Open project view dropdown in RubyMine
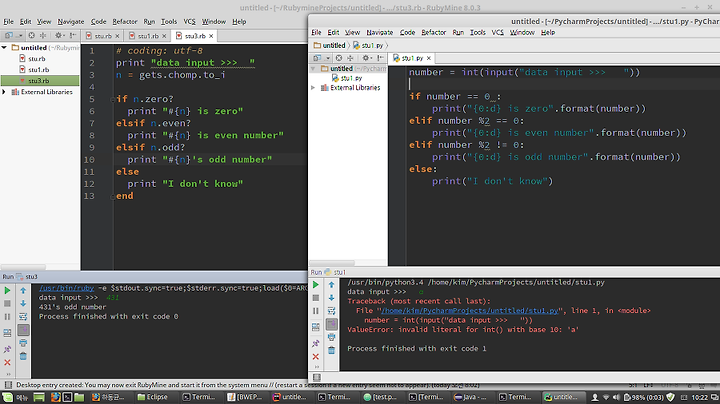This screenshot has height=404, width=720. coord(12,35)
